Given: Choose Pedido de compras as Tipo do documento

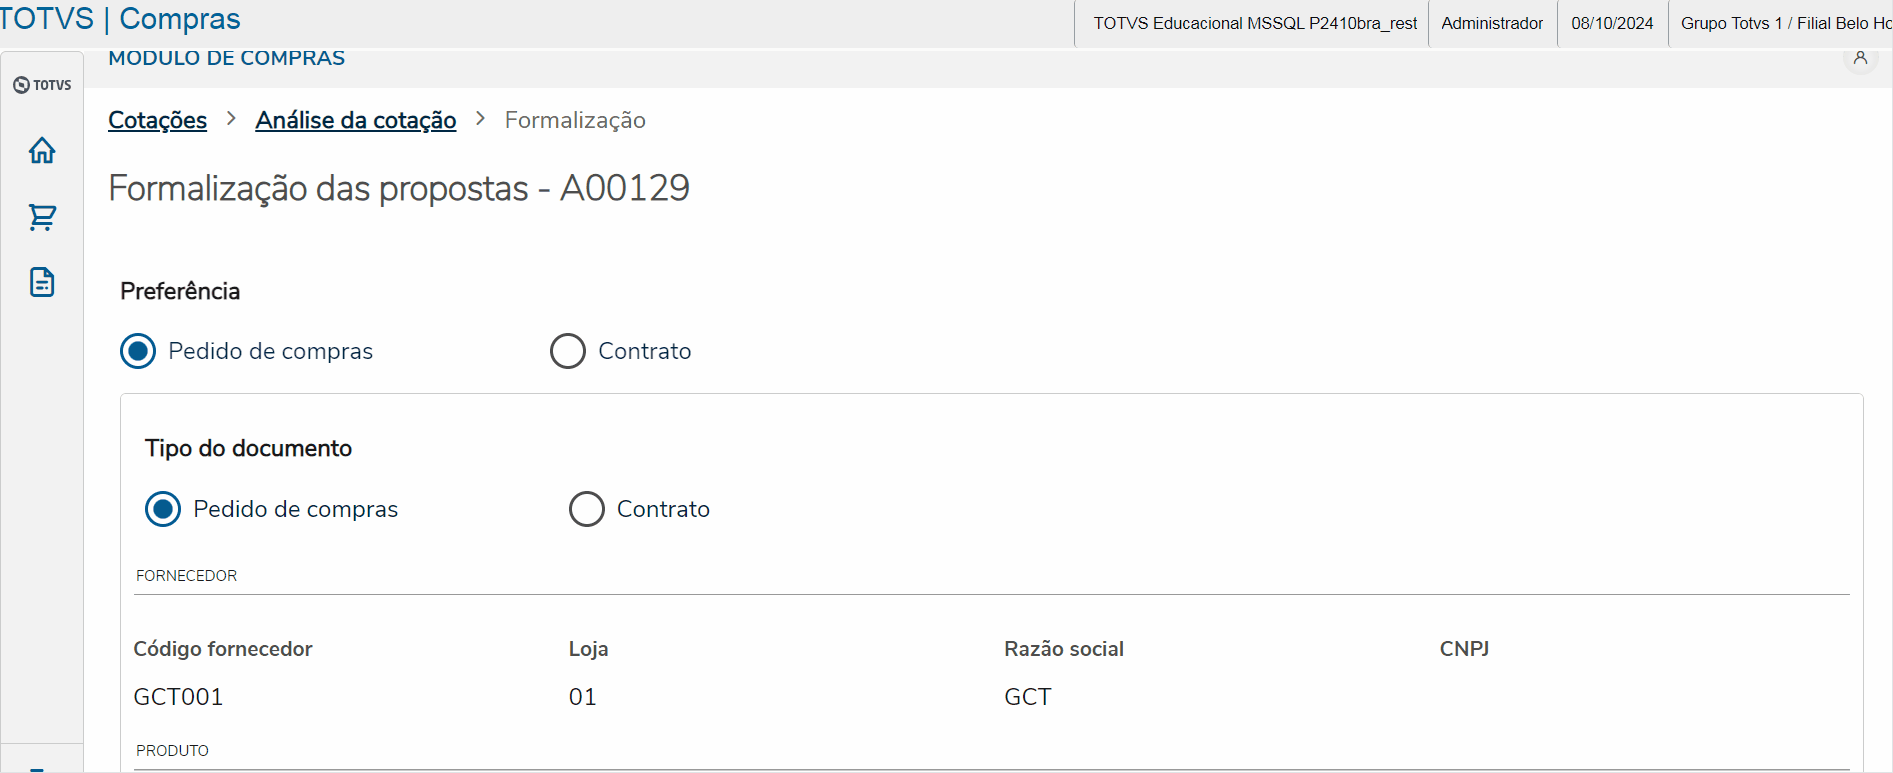Looking at the screenshot, I should point(163,509).
